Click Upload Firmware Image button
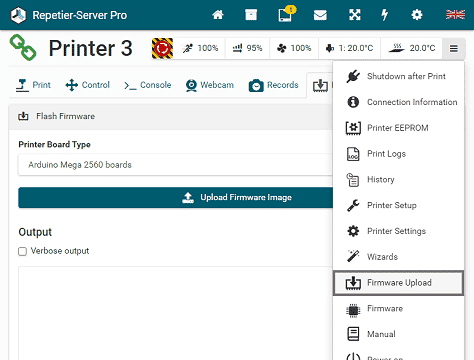 (176, 198)
